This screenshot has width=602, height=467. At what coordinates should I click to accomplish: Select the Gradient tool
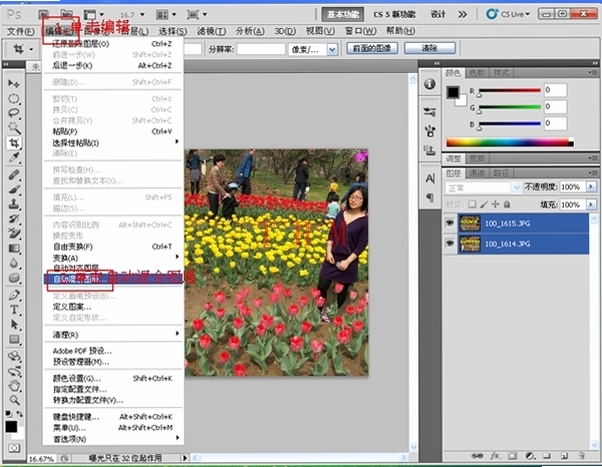(x=14, y=248)
